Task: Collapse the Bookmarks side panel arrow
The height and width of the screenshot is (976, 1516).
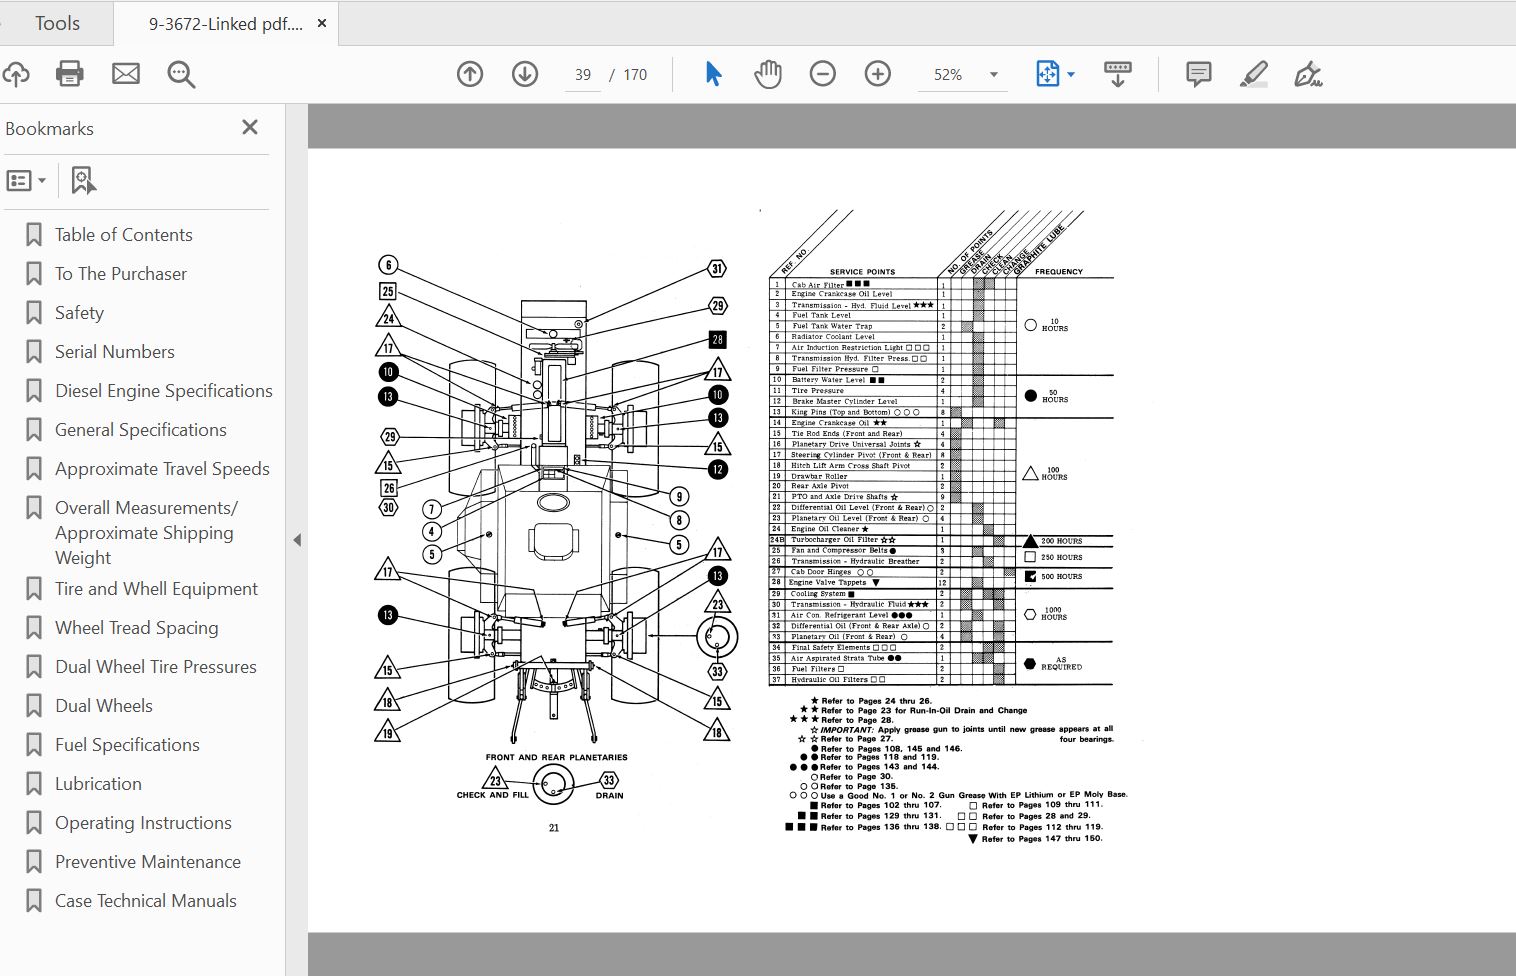Action: click(297, 540)
